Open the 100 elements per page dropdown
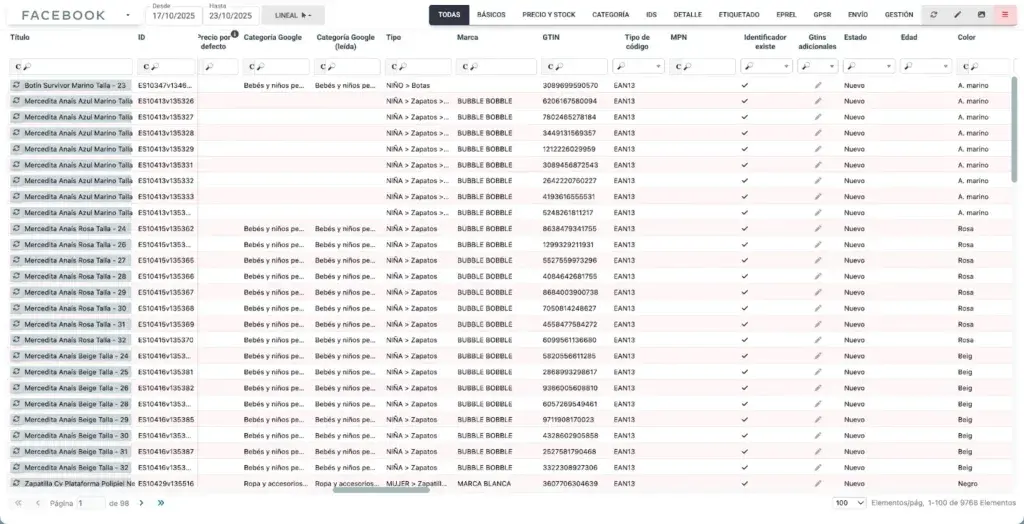1024x524 pixels. [850, 503]
